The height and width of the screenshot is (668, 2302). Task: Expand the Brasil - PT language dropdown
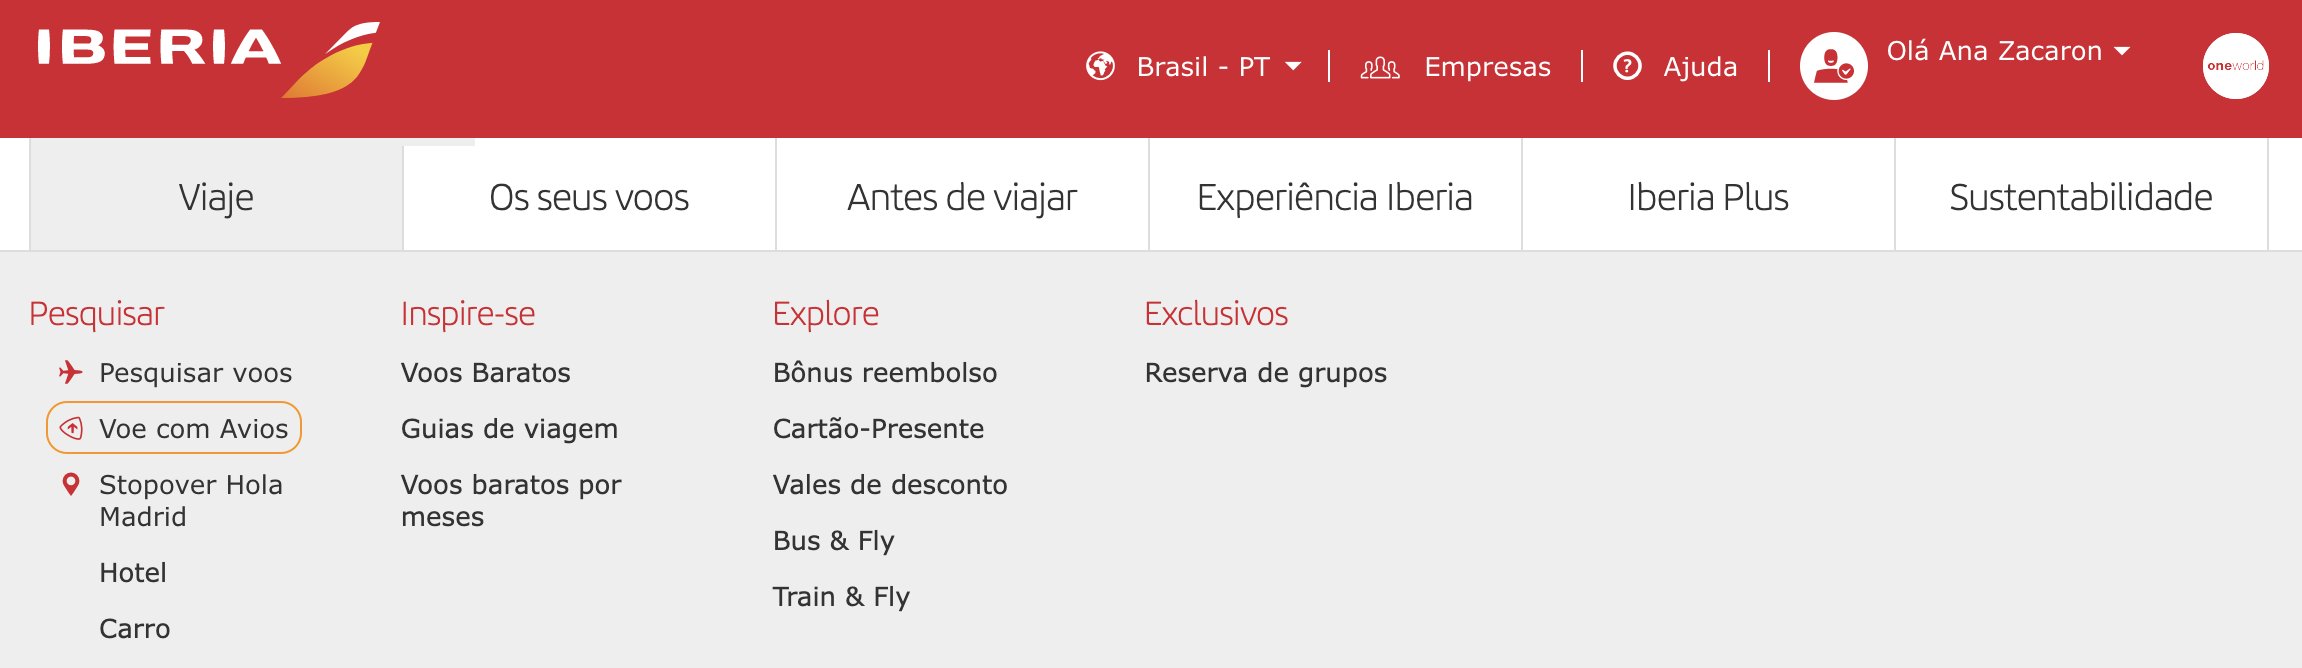click(x=1219, y=66)
